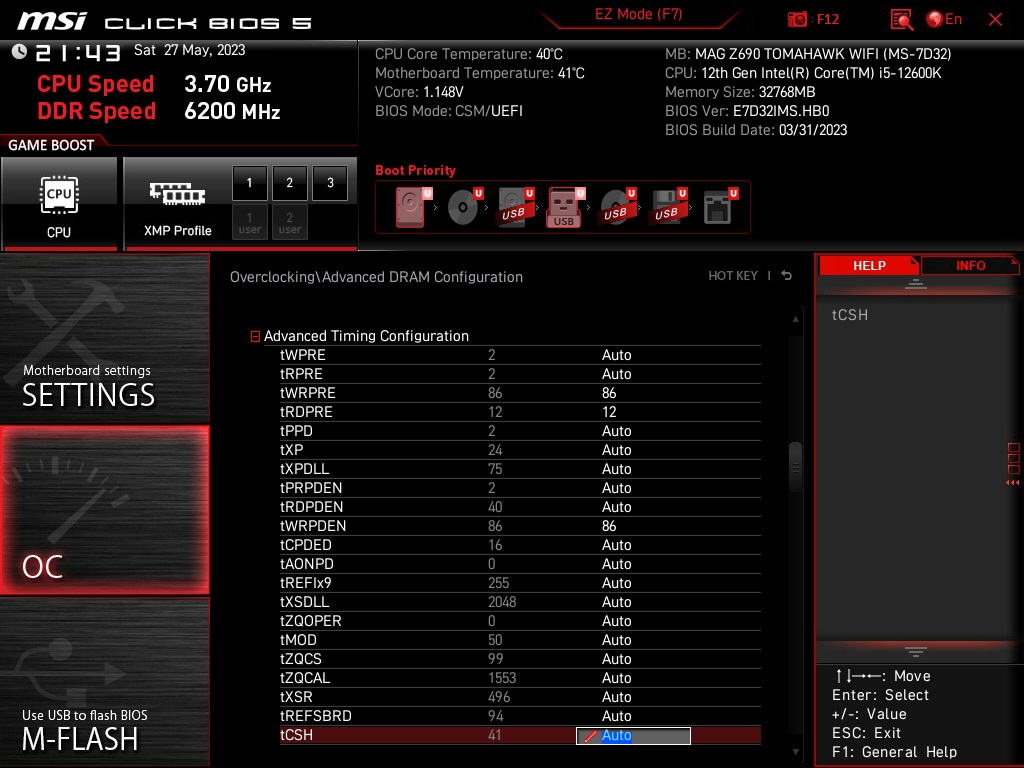Collapse Advanced Timing Configuration section
The height and width of the screenshot is (768, 1024).
click(255, 336)
